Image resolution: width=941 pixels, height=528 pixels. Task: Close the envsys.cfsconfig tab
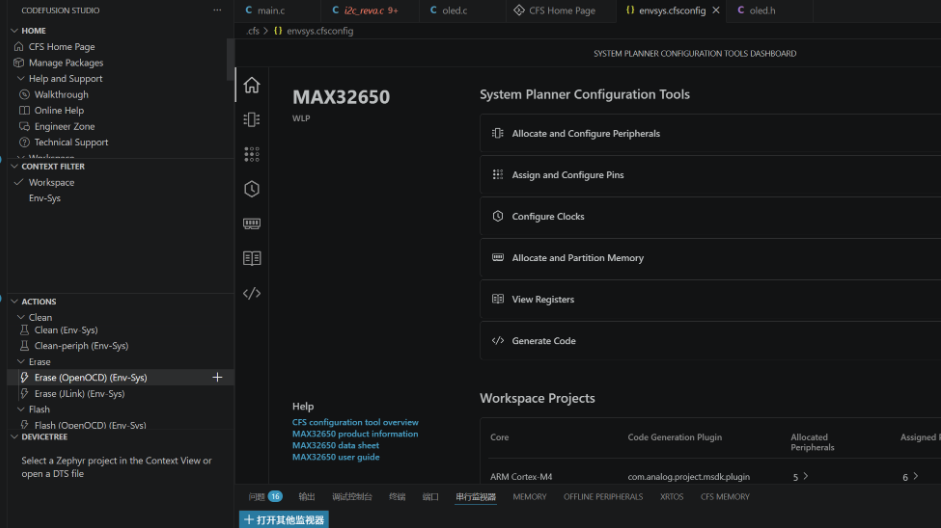point(716,10)
